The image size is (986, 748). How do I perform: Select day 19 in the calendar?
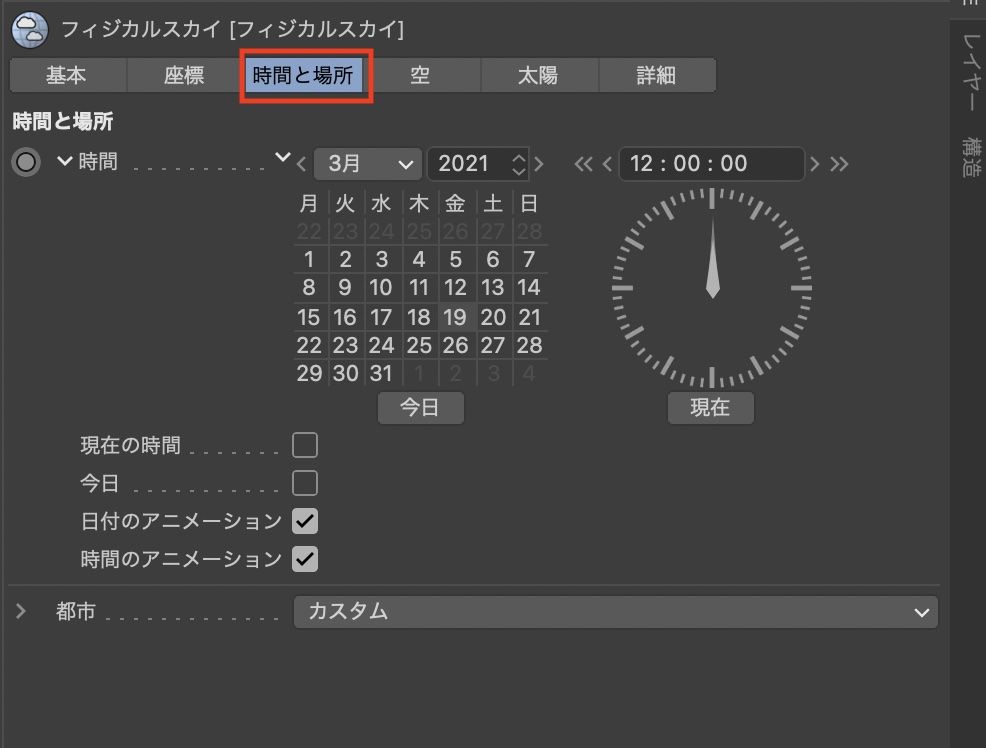point(455,318)
